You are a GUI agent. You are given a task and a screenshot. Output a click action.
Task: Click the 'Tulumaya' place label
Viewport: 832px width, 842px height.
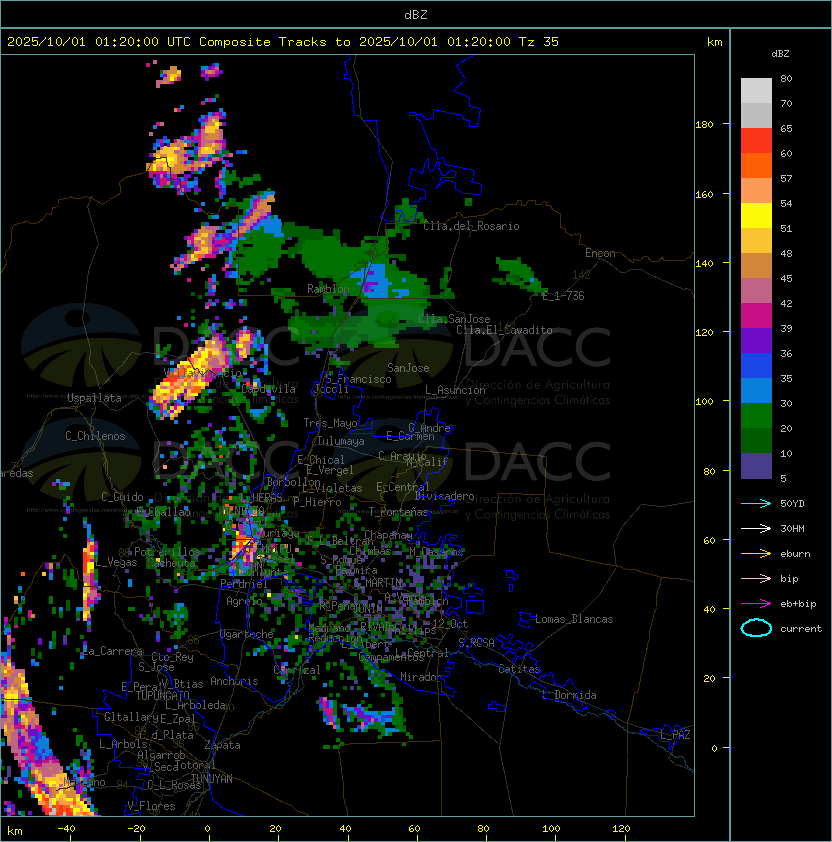(341, 441)
